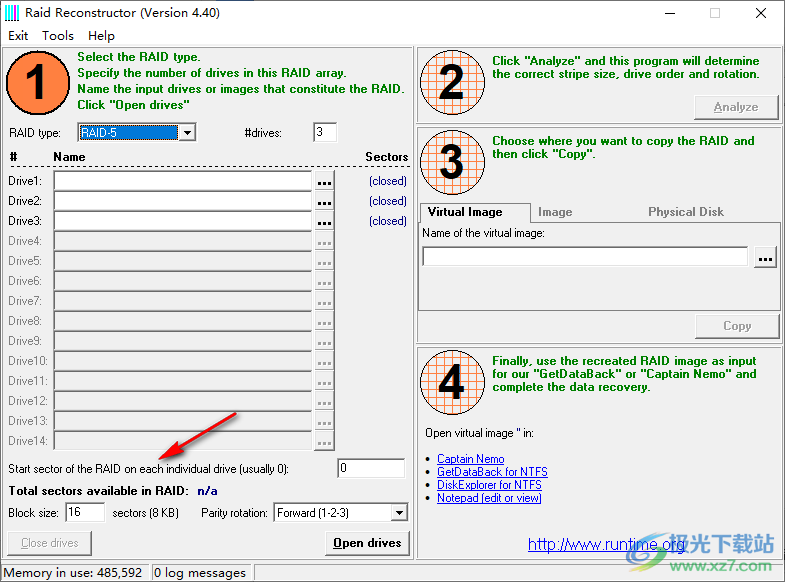Viewport: 785px width, 582px height.
Task: Visit the runtime.org website link
Action: coord(606,544)
